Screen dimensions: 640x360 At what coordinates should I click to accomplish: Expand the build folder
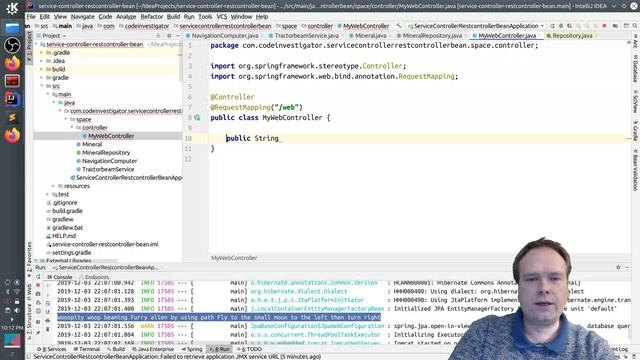[x=42, y=69]
